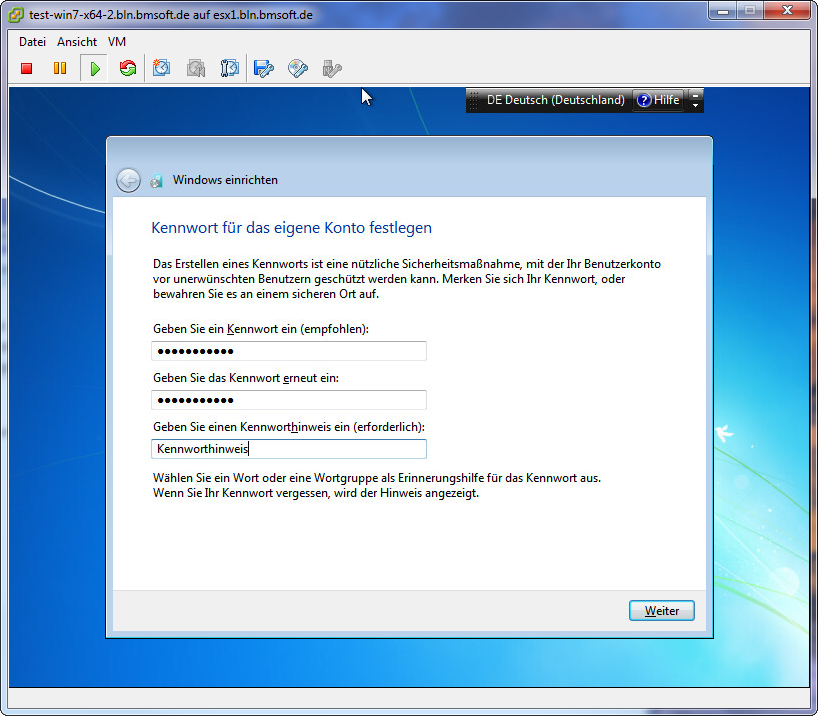Click the 'Windows einrichten' title text

tap(225, 180)
